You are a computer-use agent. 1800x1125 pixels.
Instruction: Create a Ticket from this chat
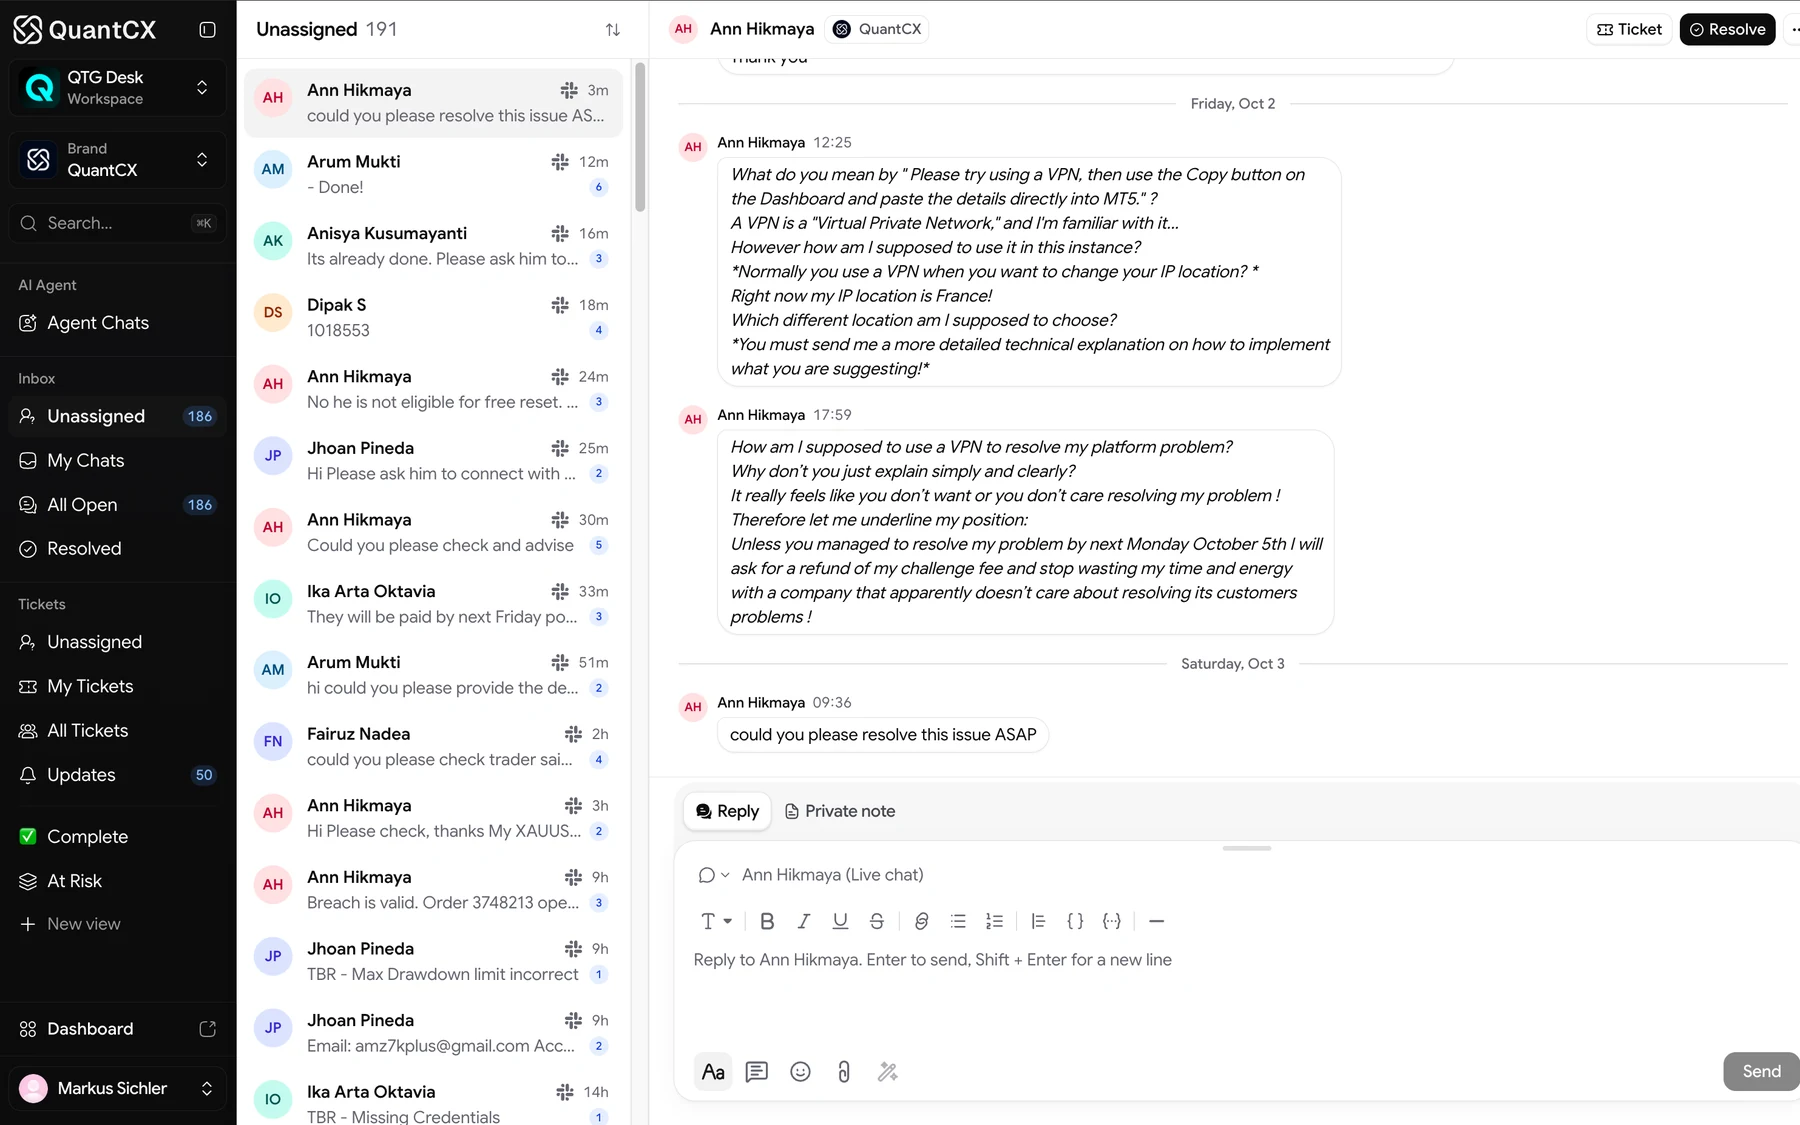pyautogui.click(x=1629, y=30)
